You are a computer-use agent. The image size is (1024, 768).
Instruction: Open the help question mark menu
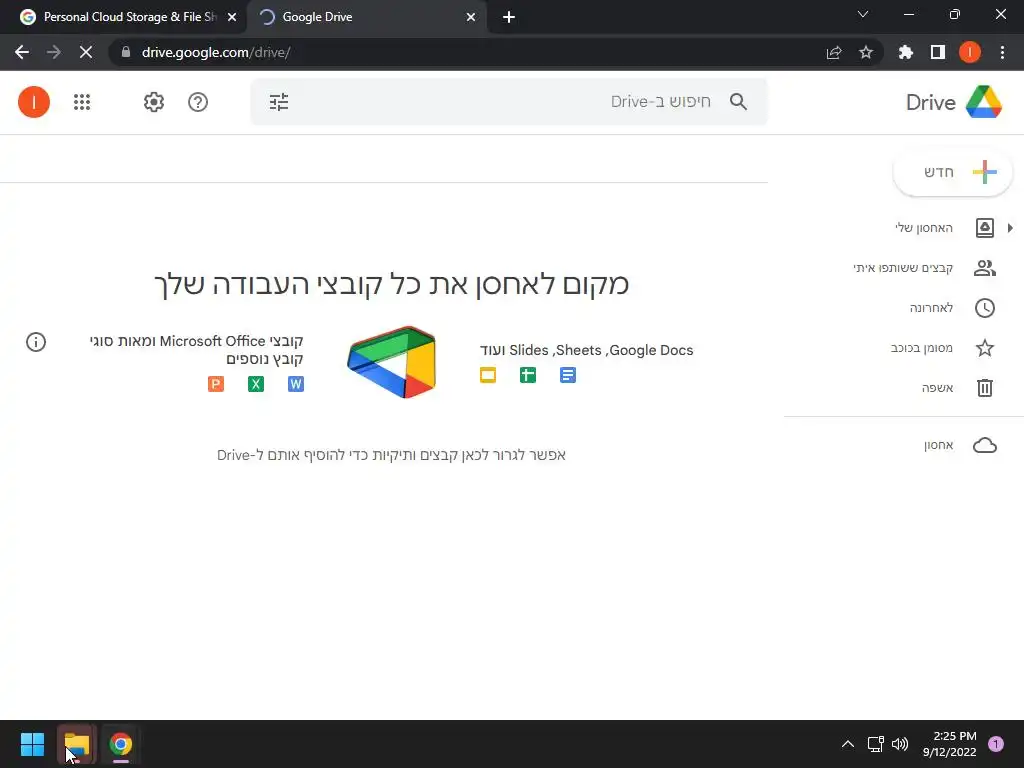click(198, 102)
